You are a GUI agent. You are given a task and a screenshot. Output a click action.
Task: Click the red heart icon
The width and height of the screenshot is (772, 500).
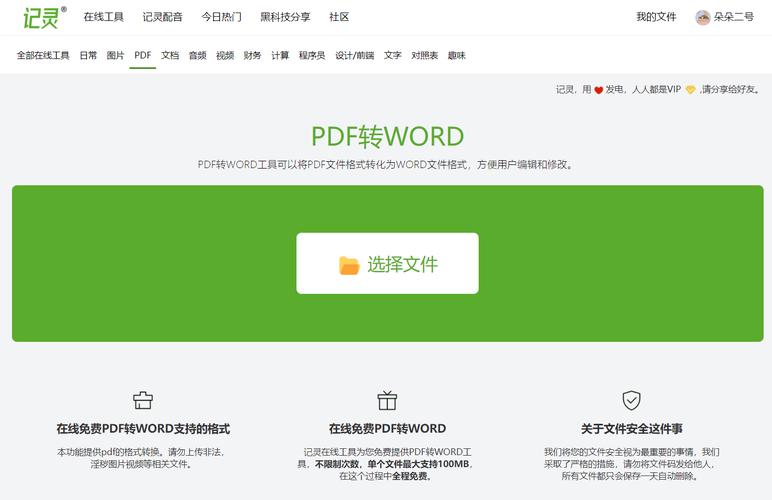pyautogui.click(x=598, y=90)
